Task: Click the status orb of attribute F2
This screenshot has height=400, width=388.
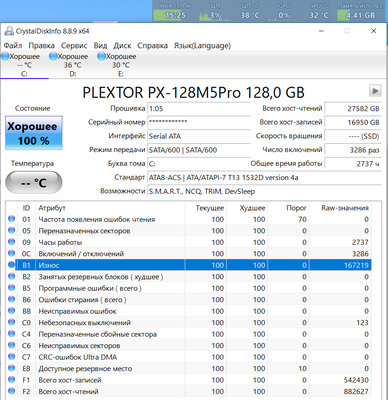Action: tap(12, 391)
